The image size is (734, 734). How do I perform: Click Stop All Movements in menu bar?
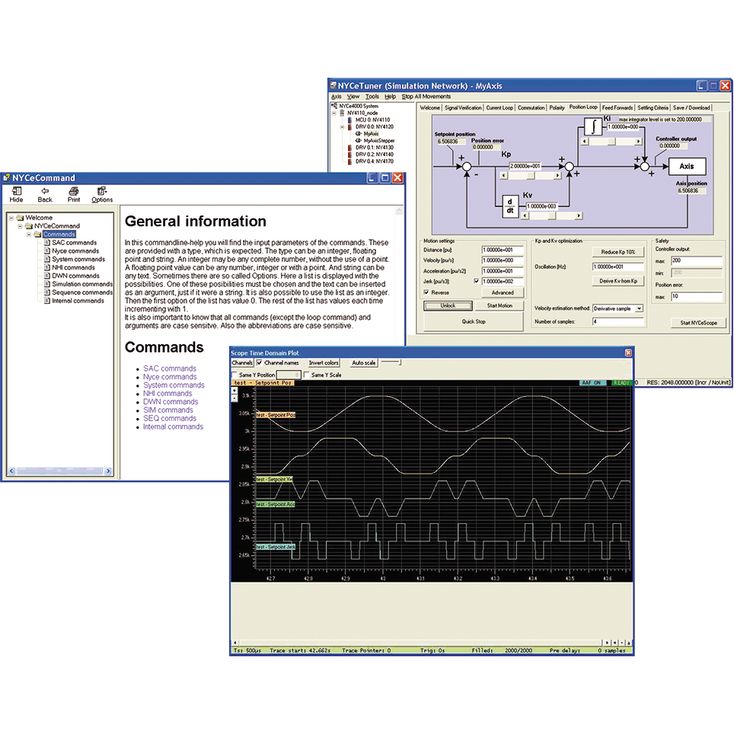pyautogui.click(x=426, y=96)
